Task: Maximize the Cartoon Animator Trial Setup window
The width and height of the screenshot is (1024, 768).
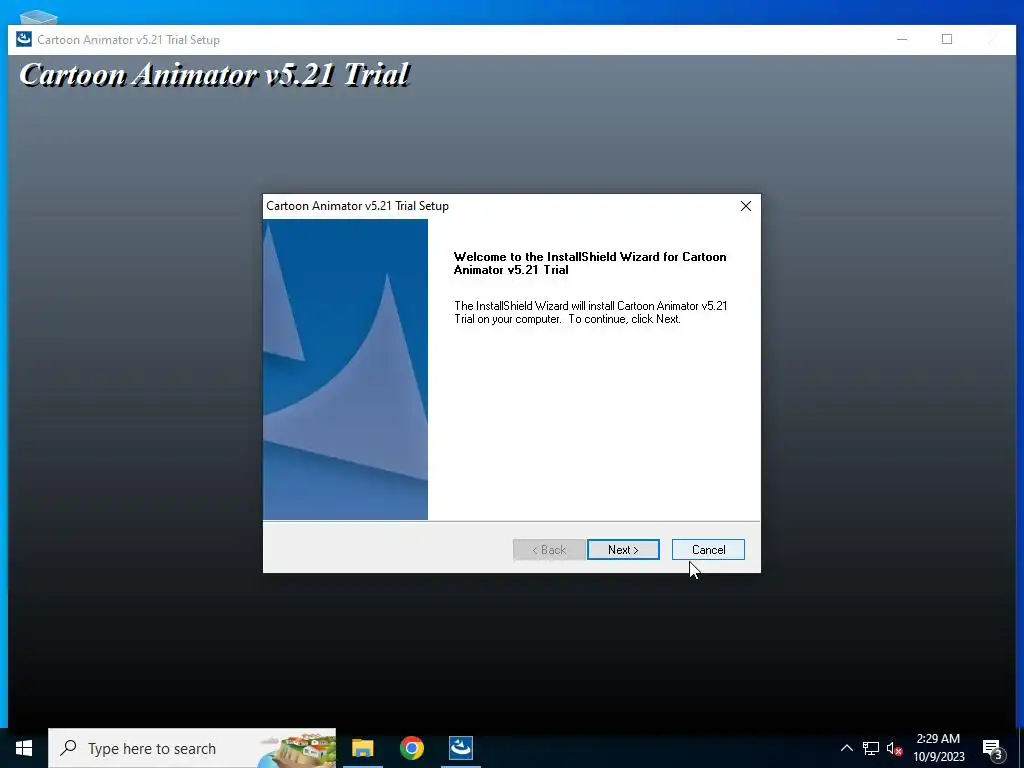Action: pos(947,40)
